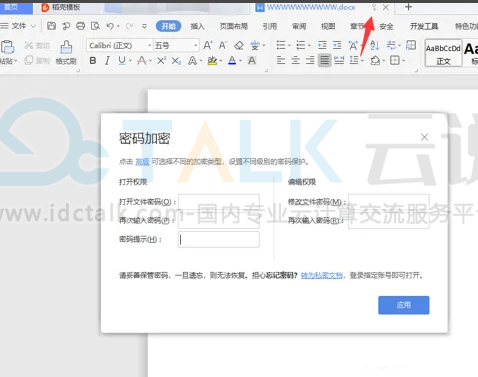Click the Distributed alignment icon

tap(339, 60)
